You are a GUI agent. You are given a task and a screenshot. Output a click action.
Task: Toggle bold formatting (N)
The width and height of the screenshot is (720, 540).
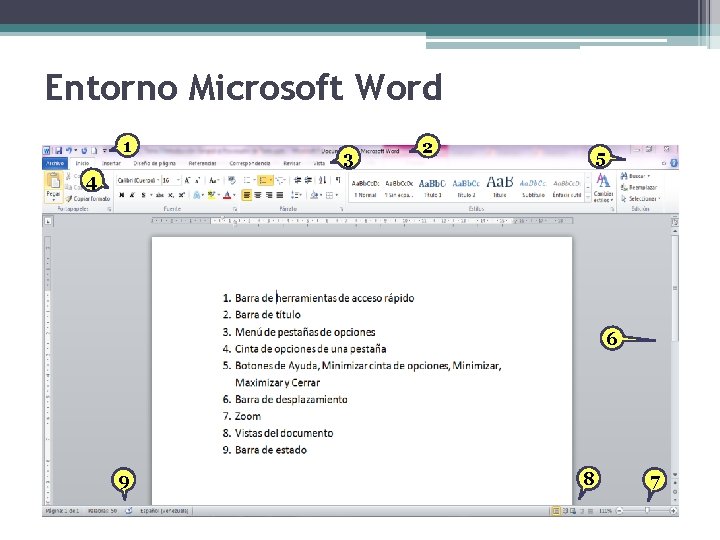pyautogui.click(x=122, y=195)
